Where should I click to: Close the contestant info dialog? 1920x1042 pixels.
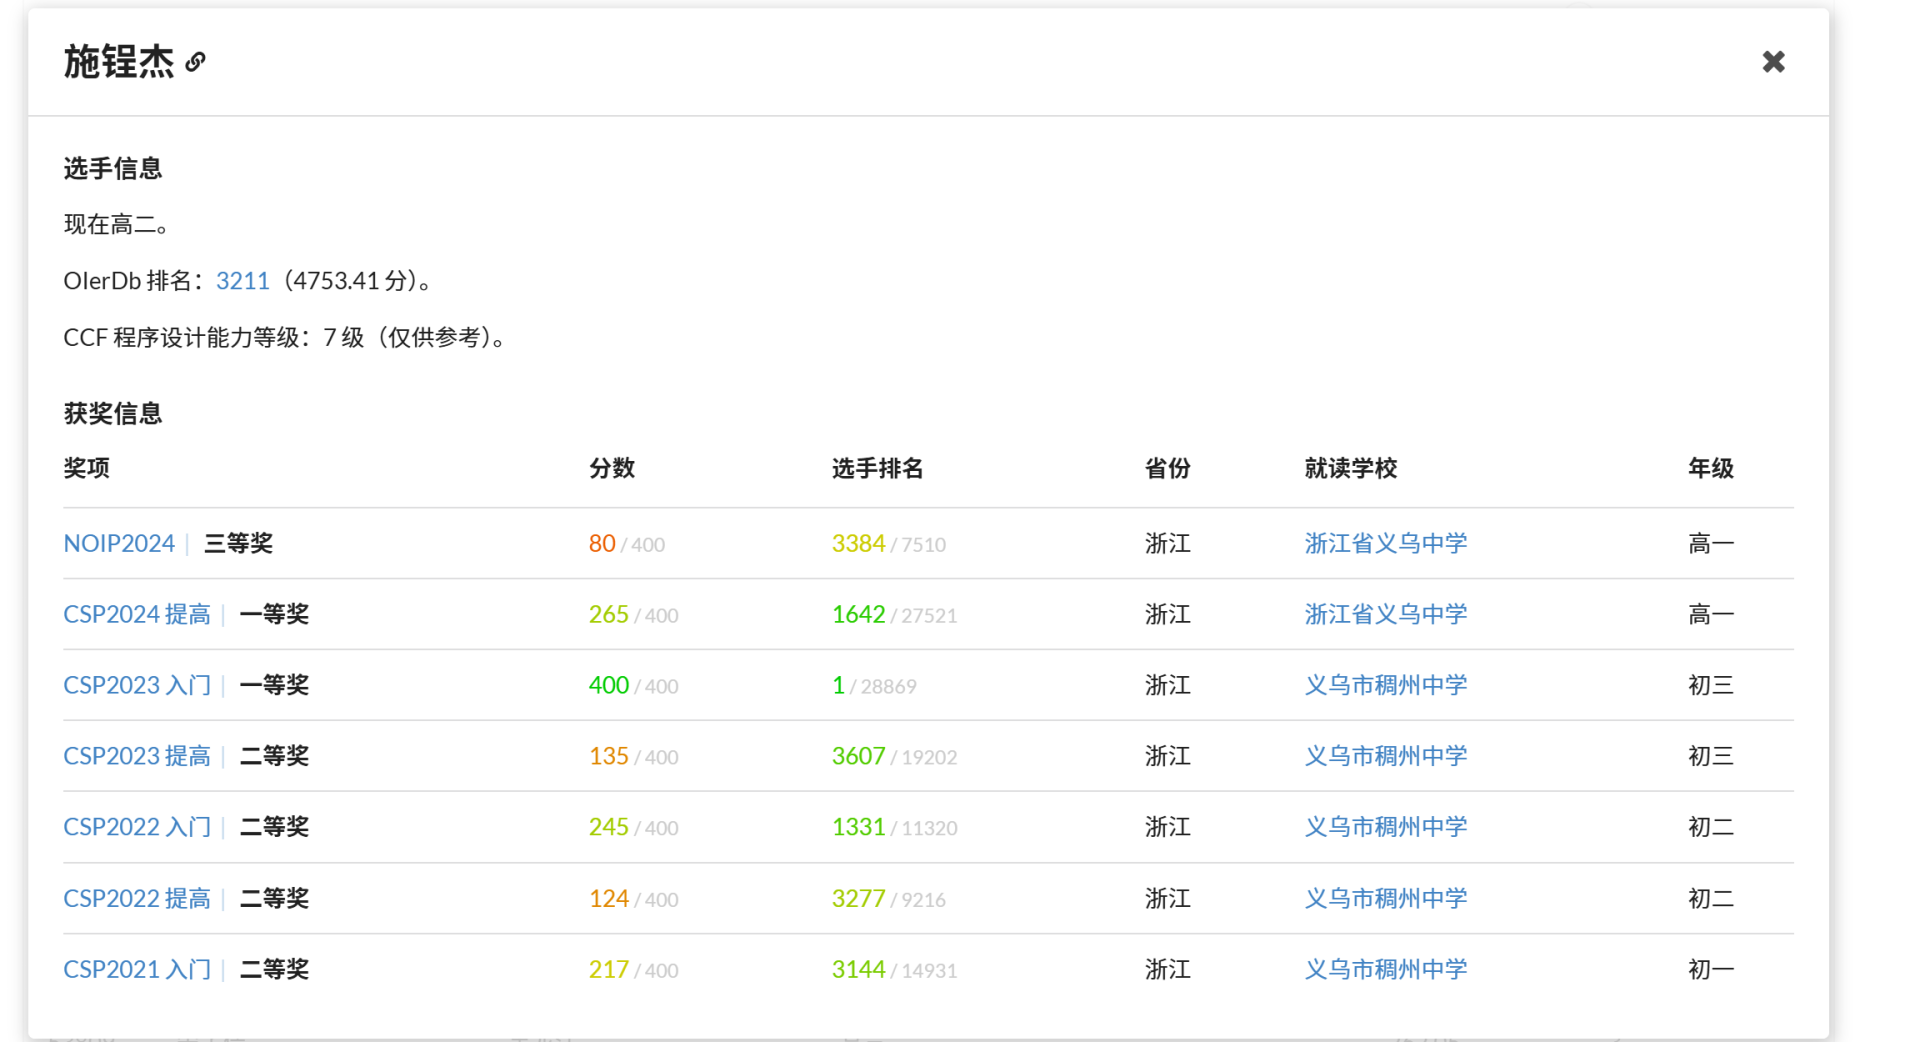(x=1773, y=62)
